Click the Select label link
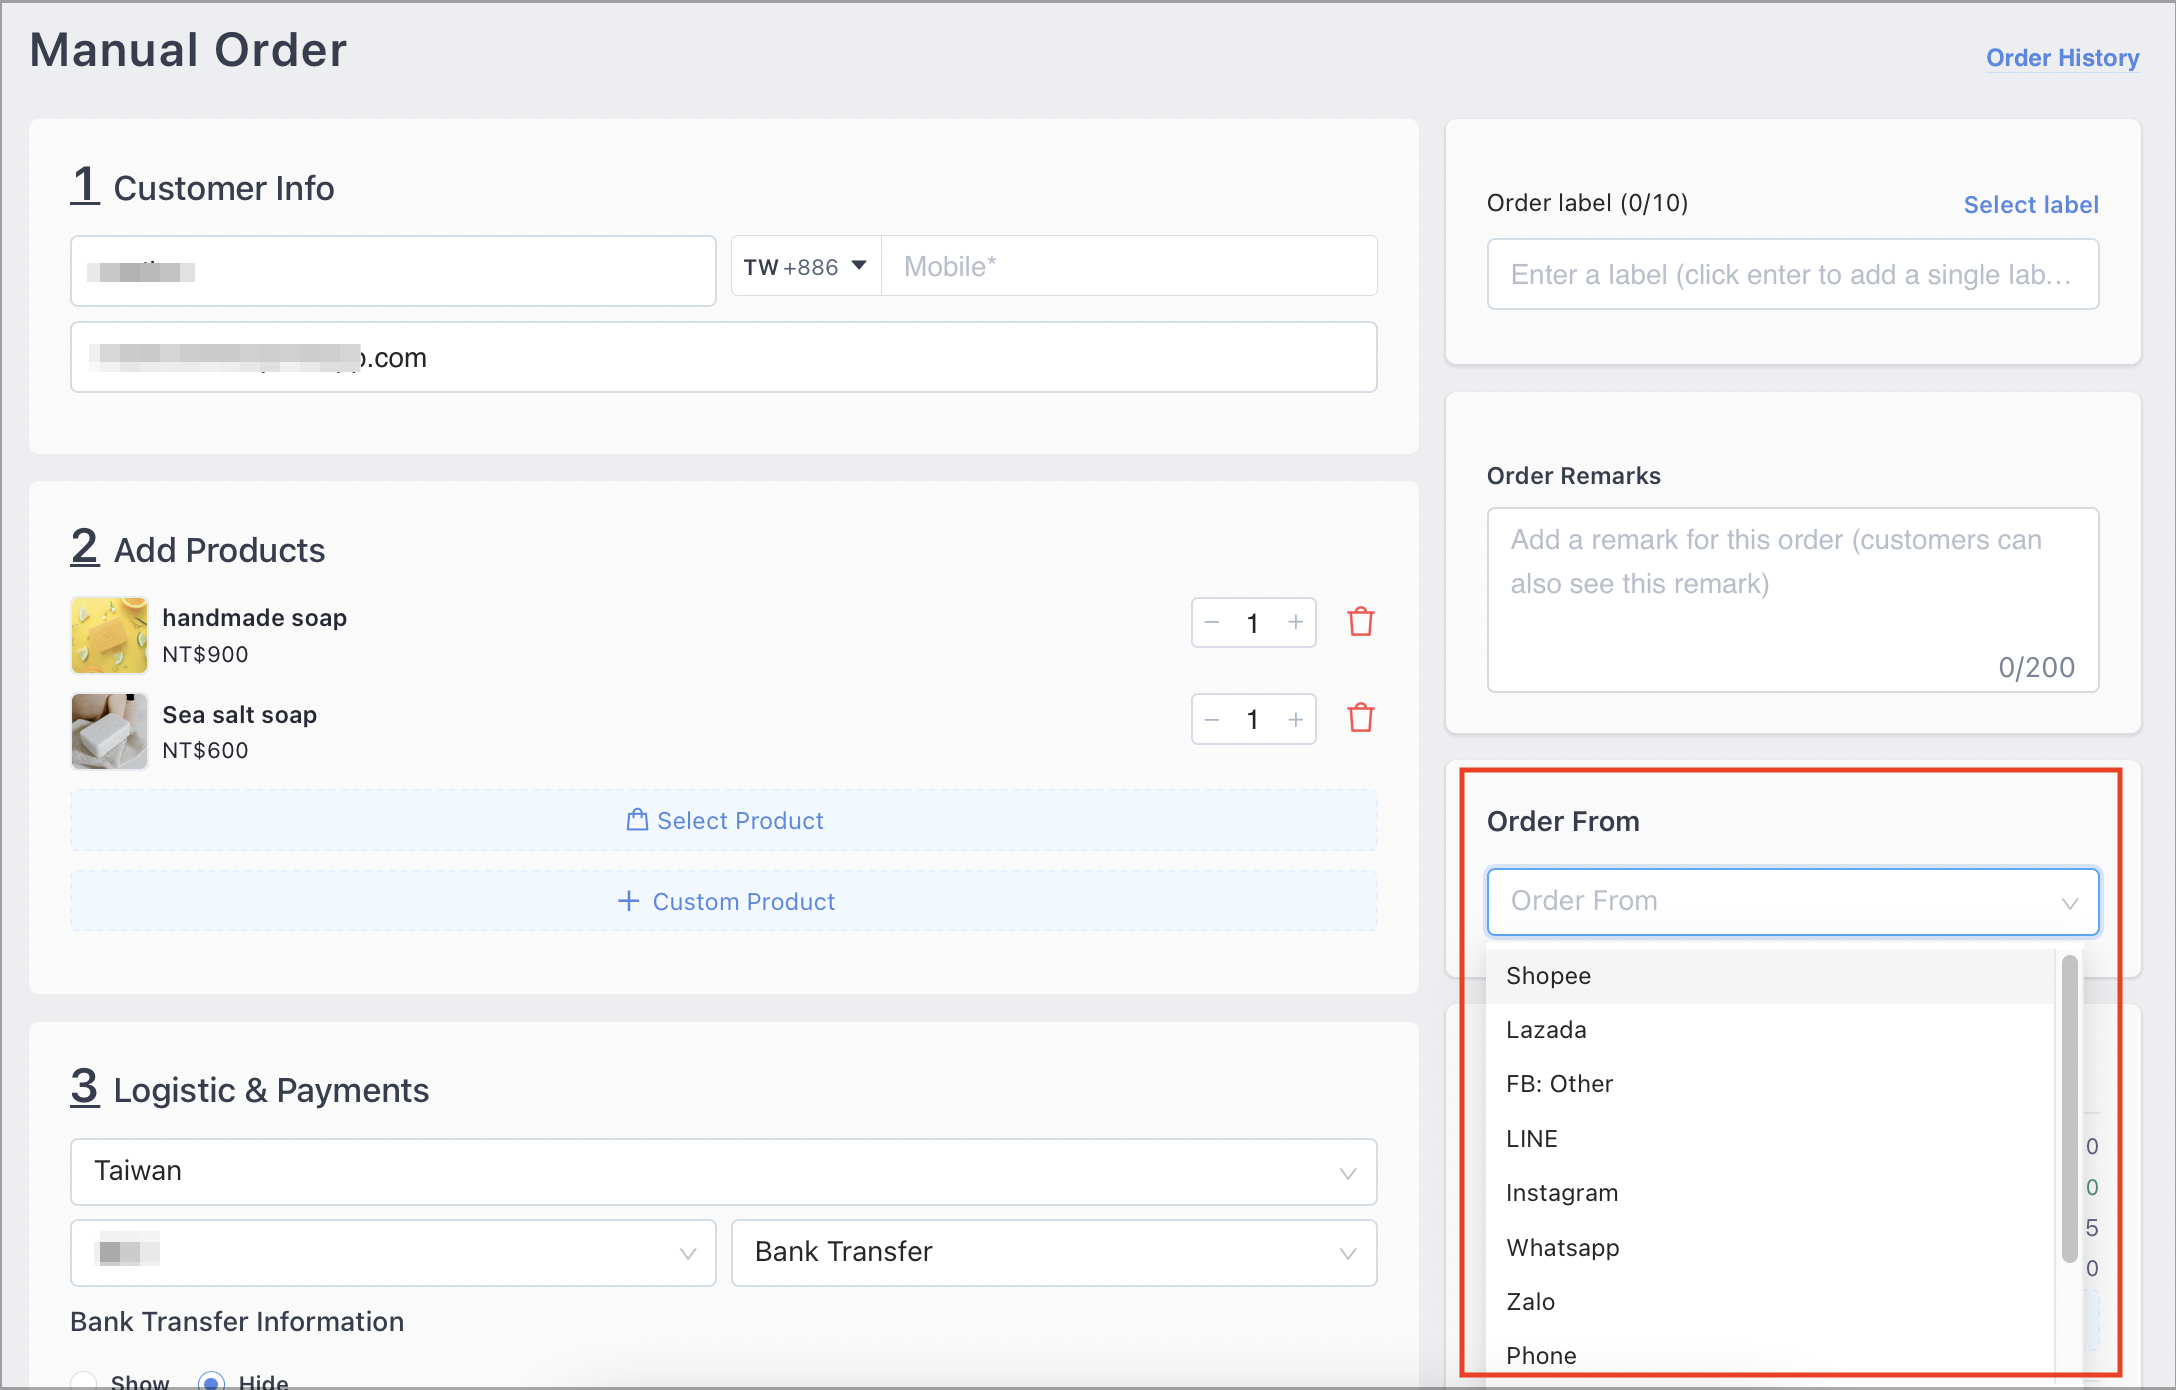 [2031, 204]
